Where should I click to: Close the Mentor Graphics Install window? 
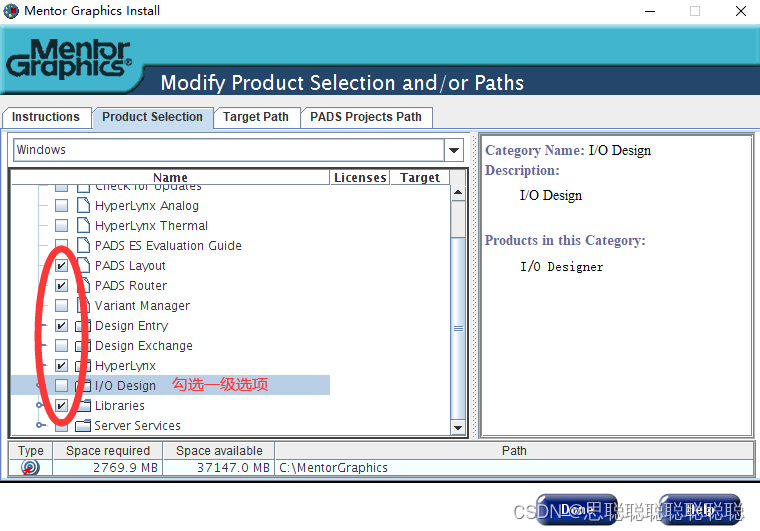[741, 11]
